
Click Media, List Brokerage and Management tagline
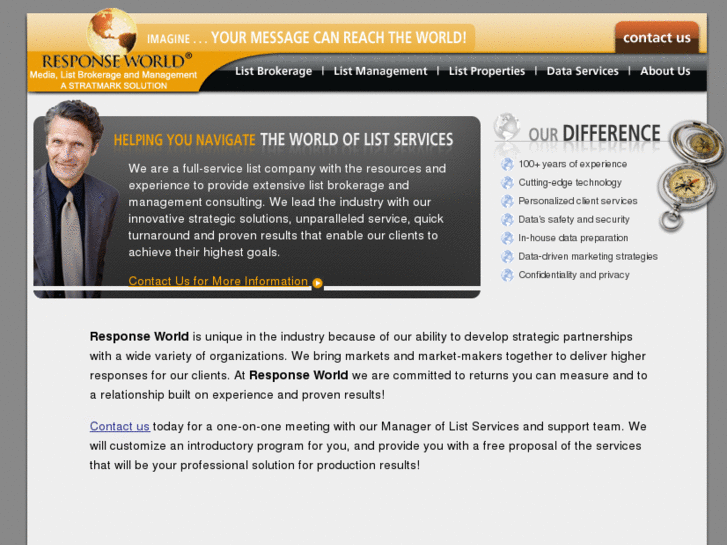114,75
